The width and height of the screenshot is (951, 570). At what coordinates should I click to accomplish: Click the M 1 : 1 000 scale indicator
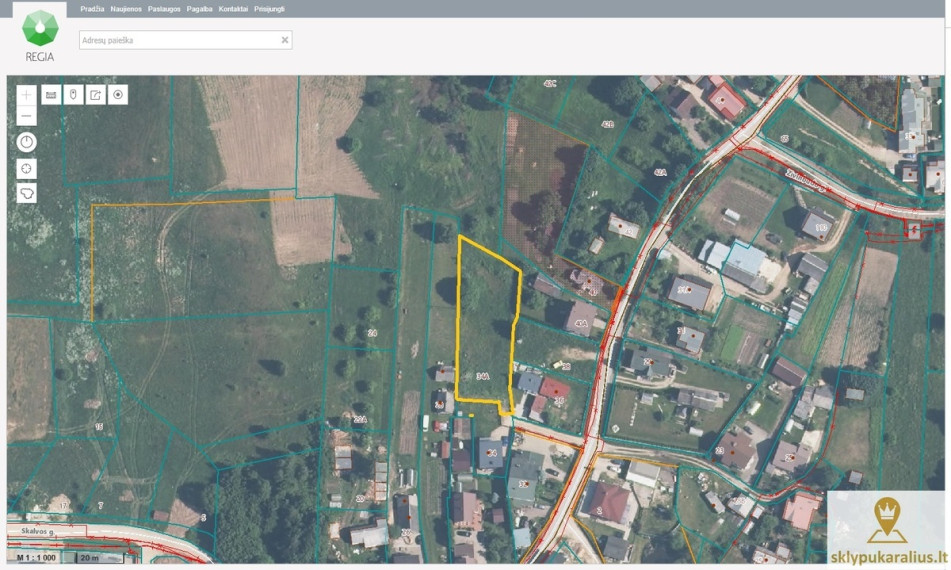pos(36,557)
